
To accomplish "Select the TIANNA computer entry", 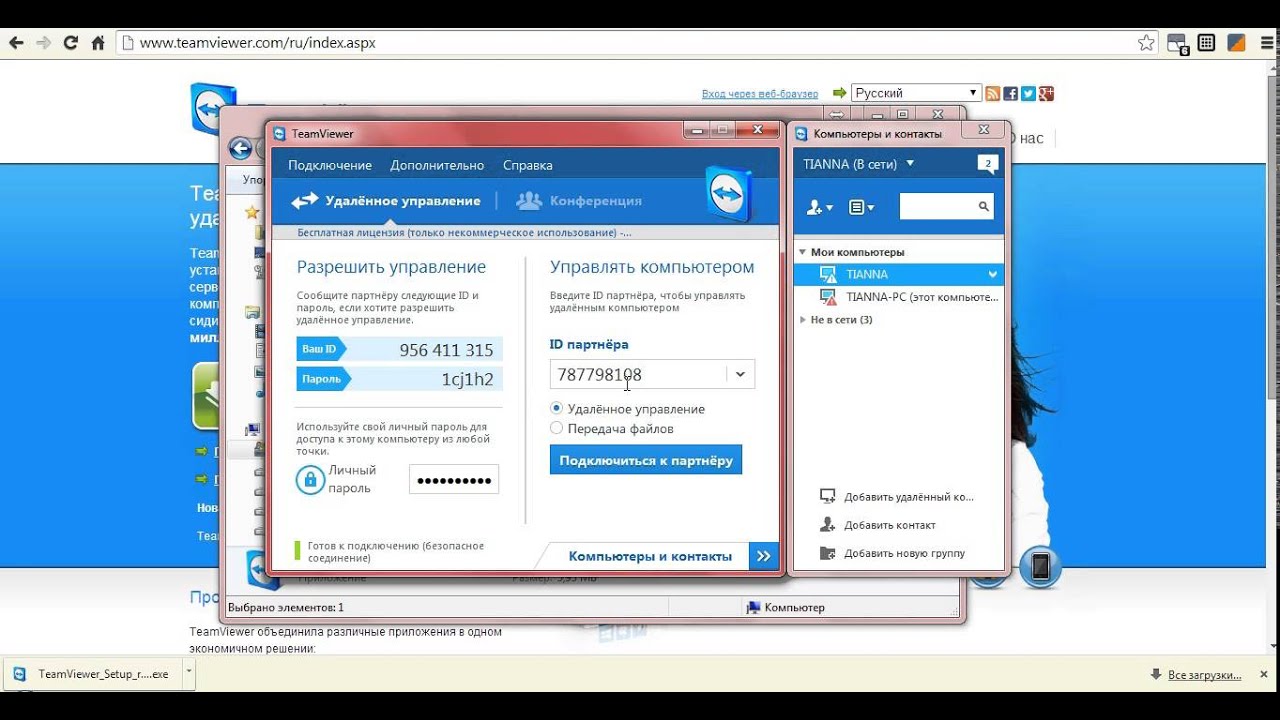I will coord(898,274).
